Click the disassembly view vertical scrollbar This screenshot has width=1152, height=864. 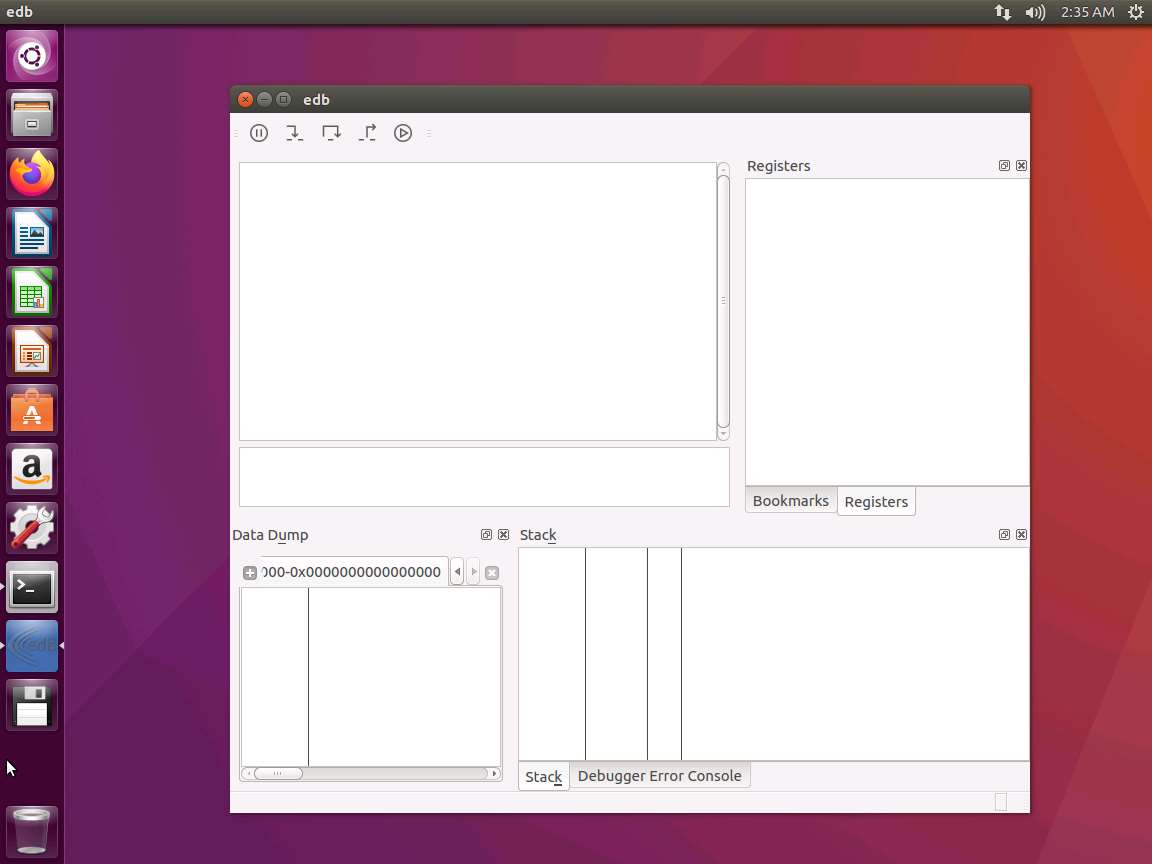coord(723,300)
